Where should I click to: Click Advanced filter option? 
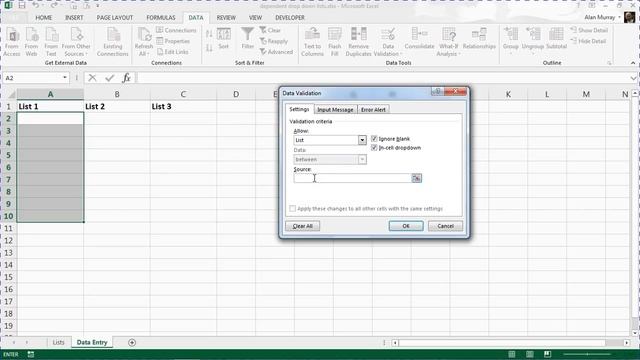pyautogui.click(x=276, y=52)
